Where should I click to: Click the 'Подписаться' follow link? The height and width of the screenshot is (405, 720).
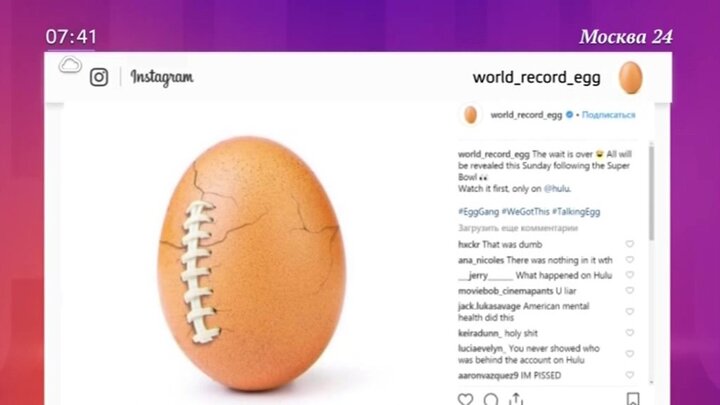(608, 115)
